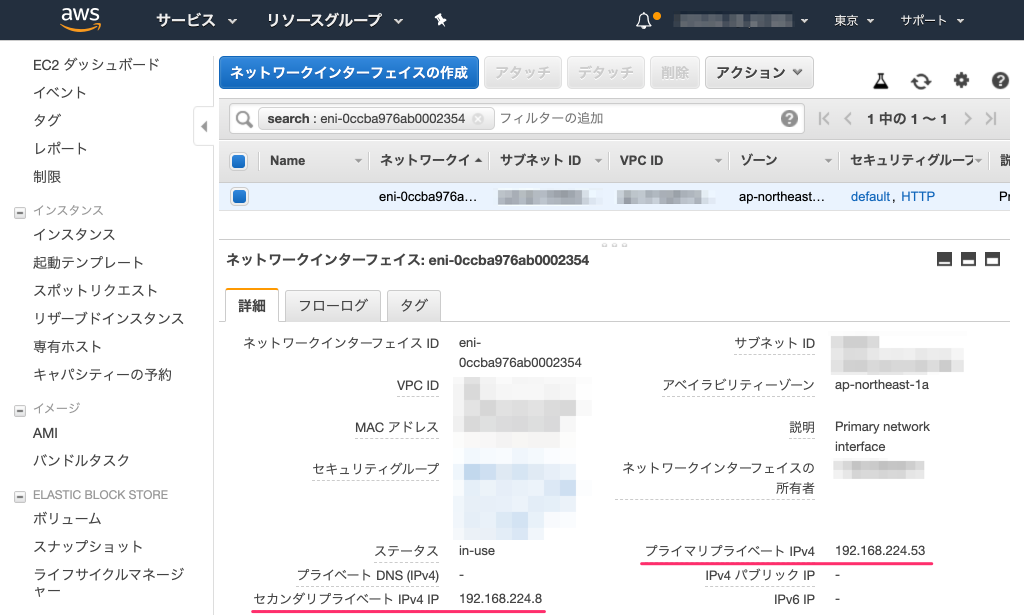This screenshot has height=615, width=1024.
Task: Click ネットワークインターフェイスの作成 button
Action: pyautogui.click(x=349, y=72)
